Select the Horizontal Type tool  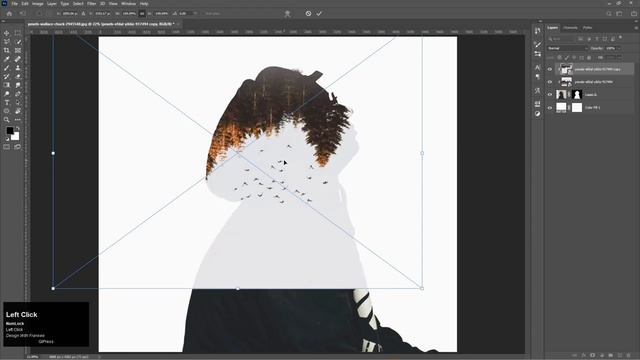point(7,102)
